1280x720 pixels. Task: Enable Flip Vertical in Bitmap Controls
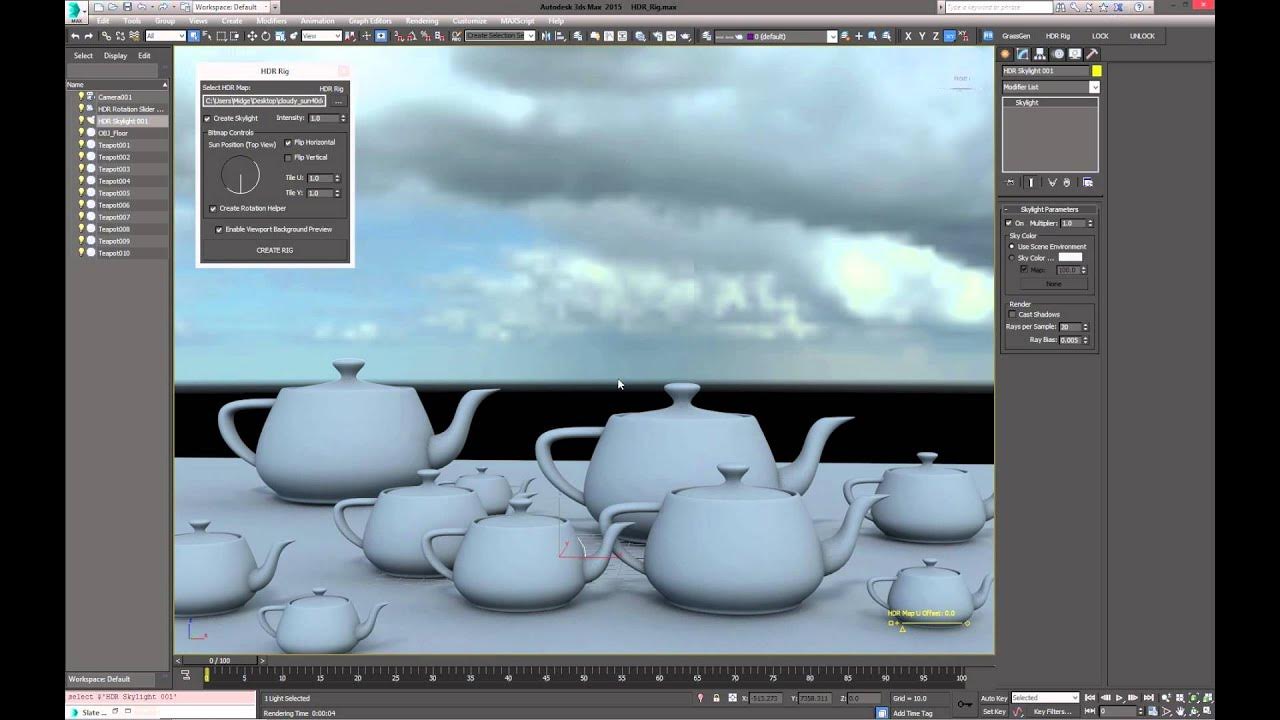[288, 157]
